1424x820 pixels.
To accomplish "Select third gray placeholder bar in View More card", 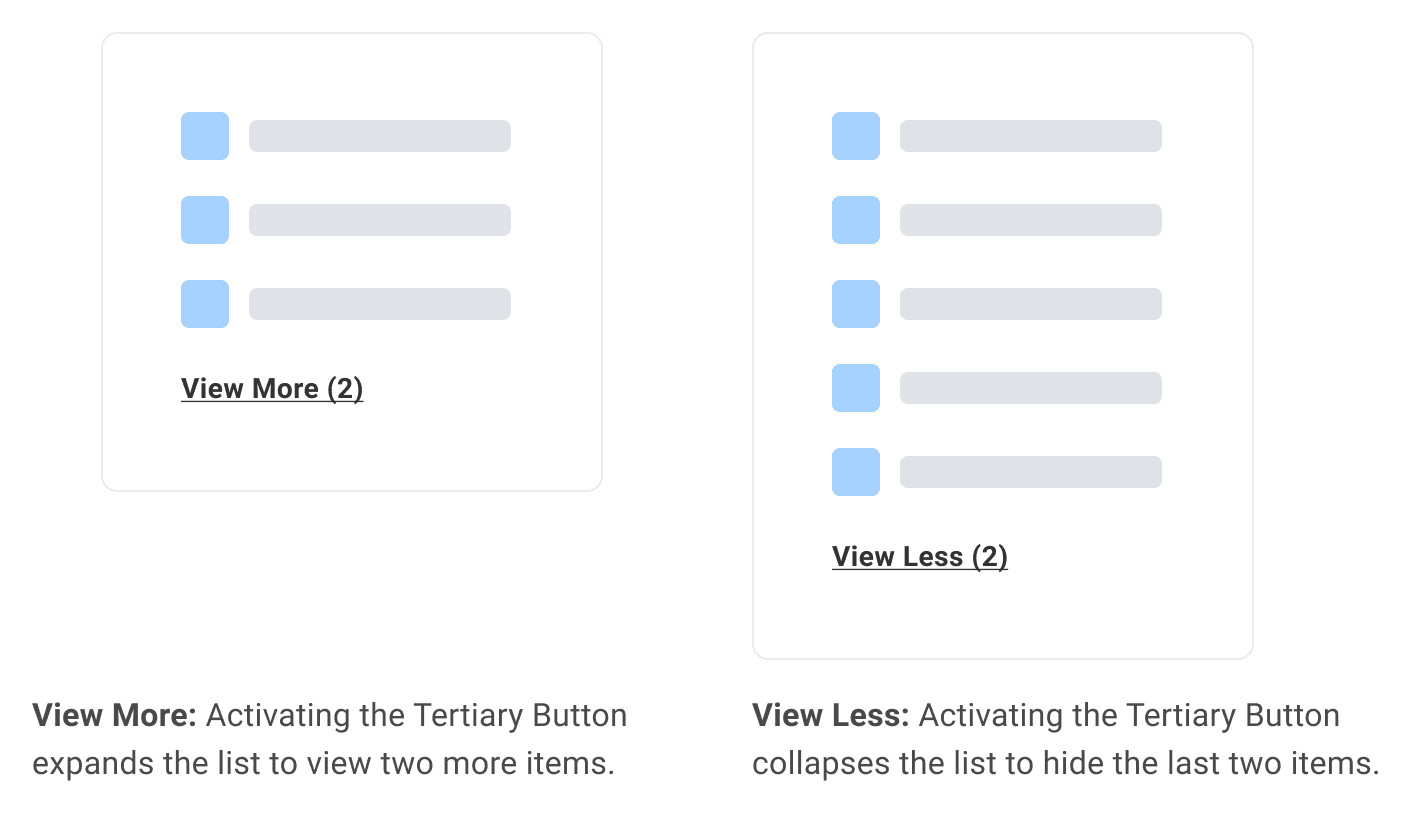I will click(380, 304).
